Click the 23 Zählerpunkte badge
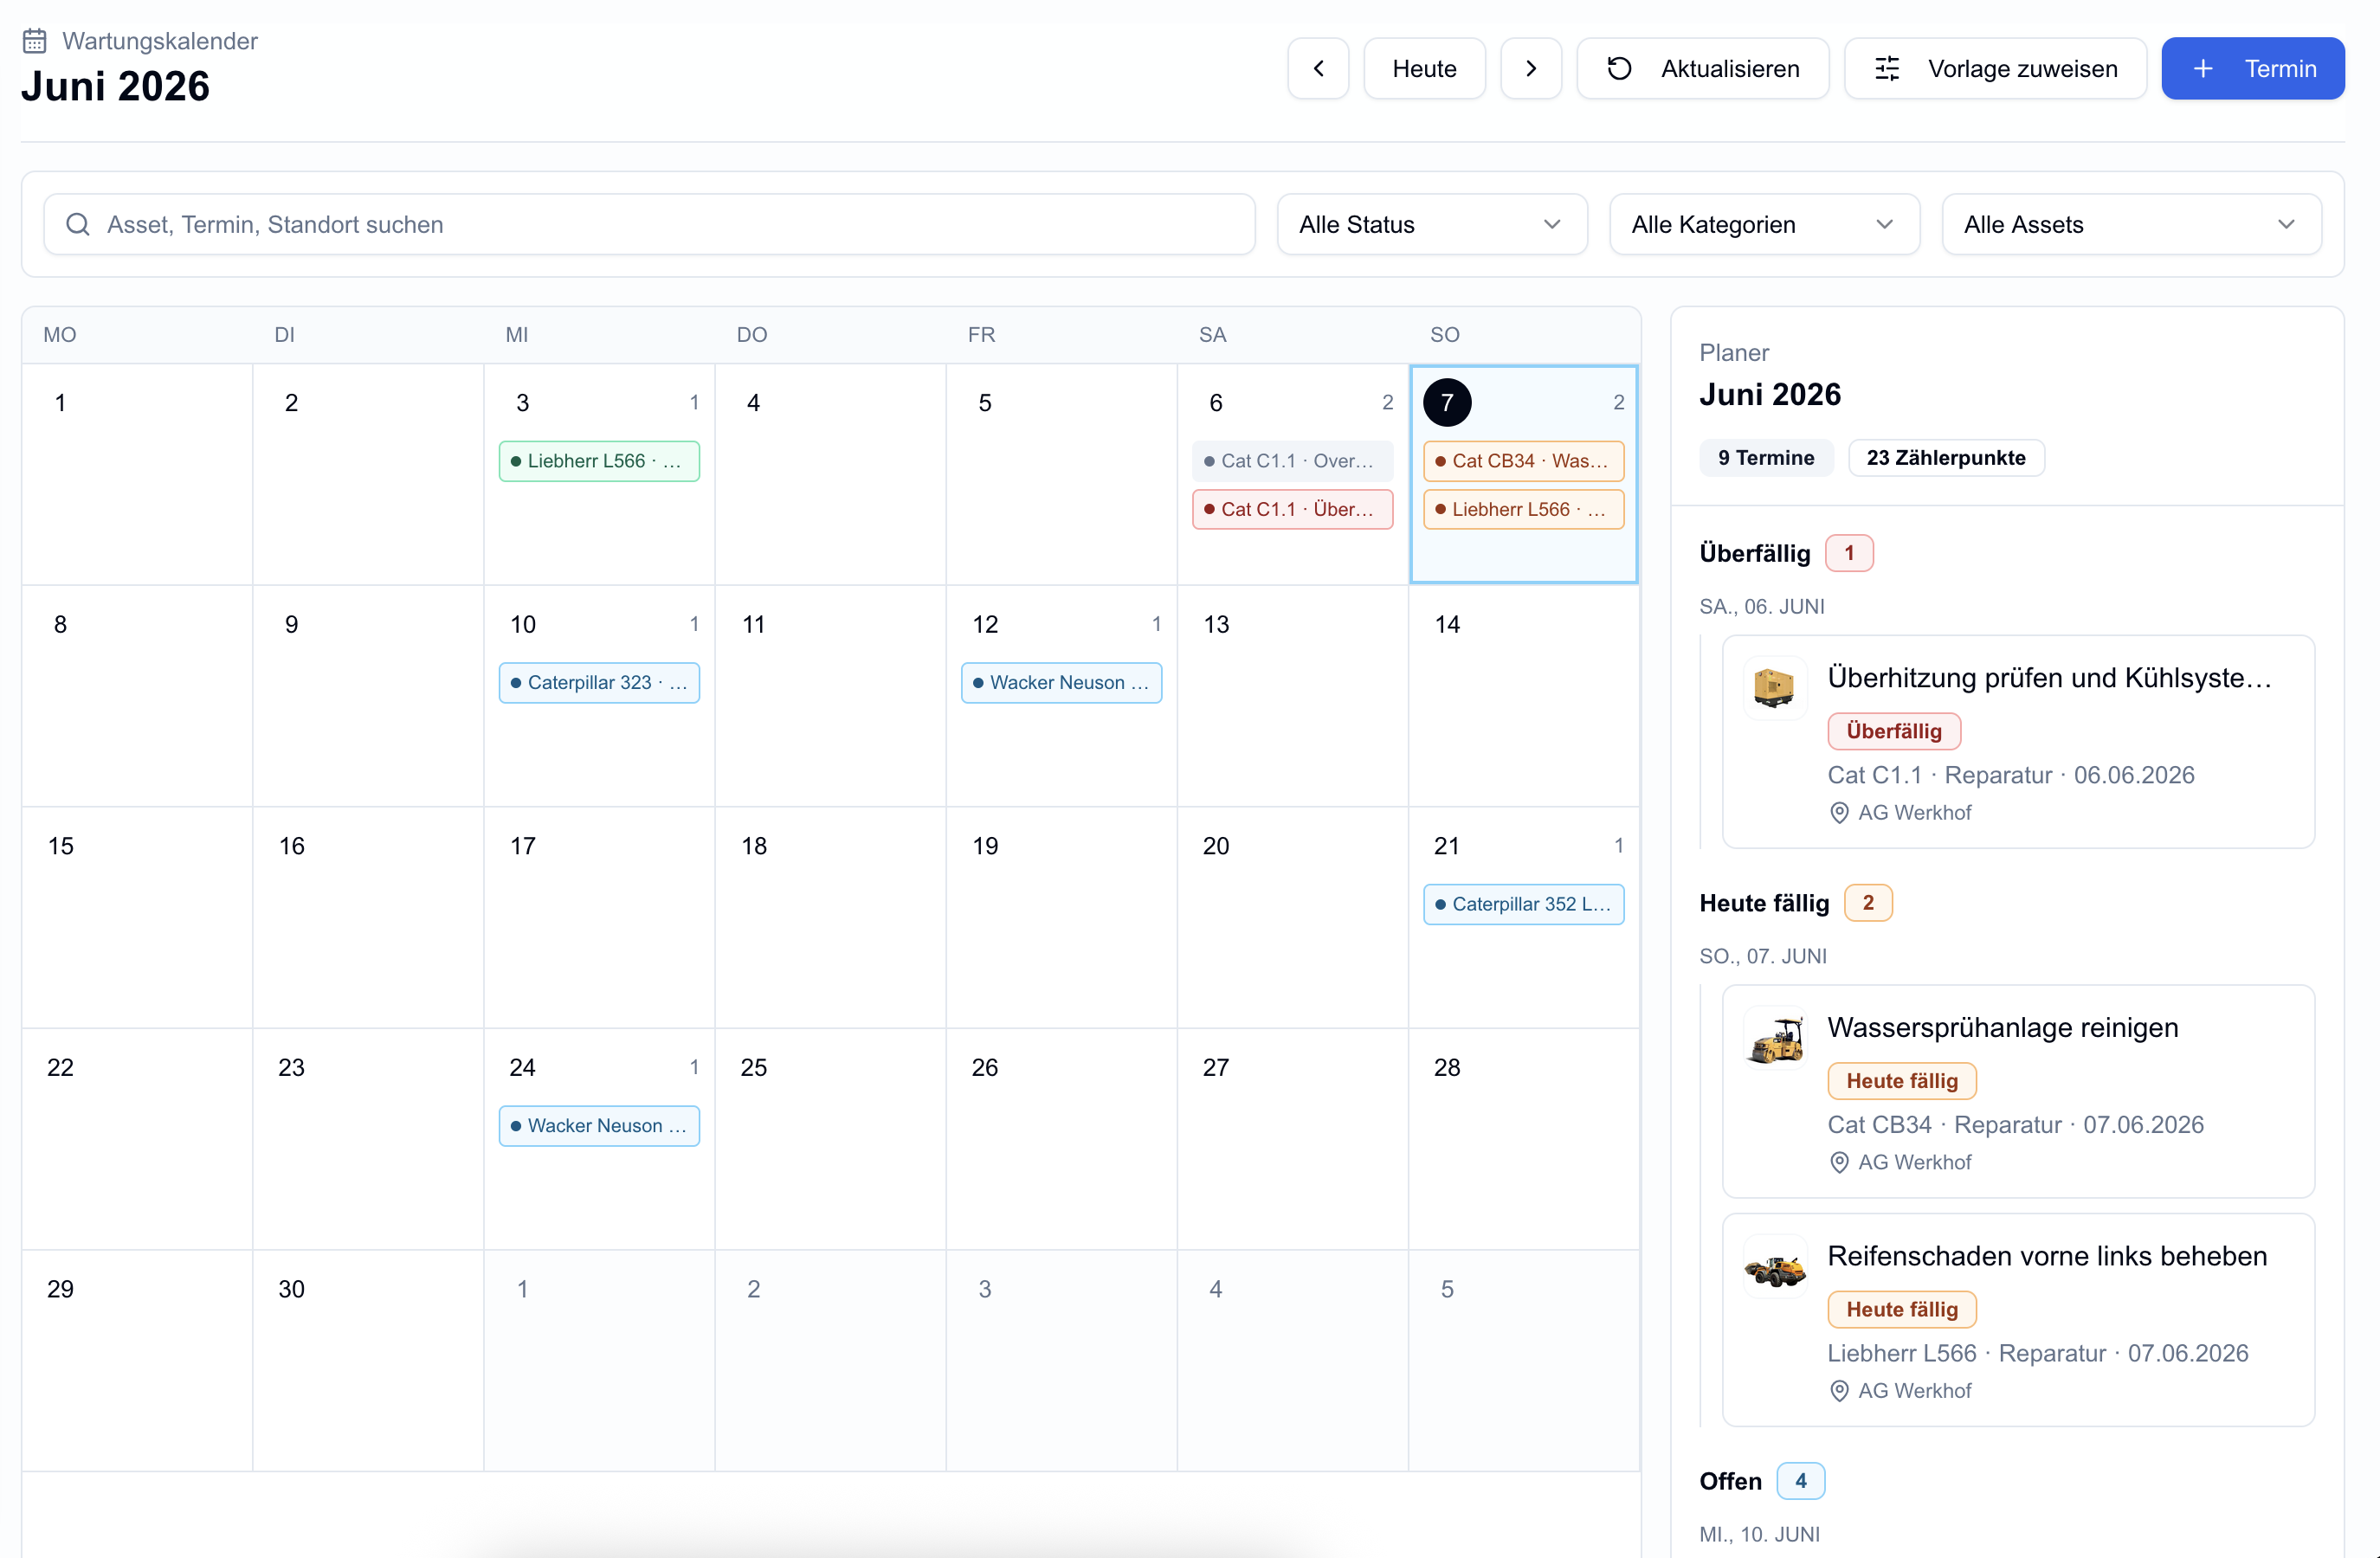This screenshot has width=2380, height=1558. click(x=1946, y=458)
